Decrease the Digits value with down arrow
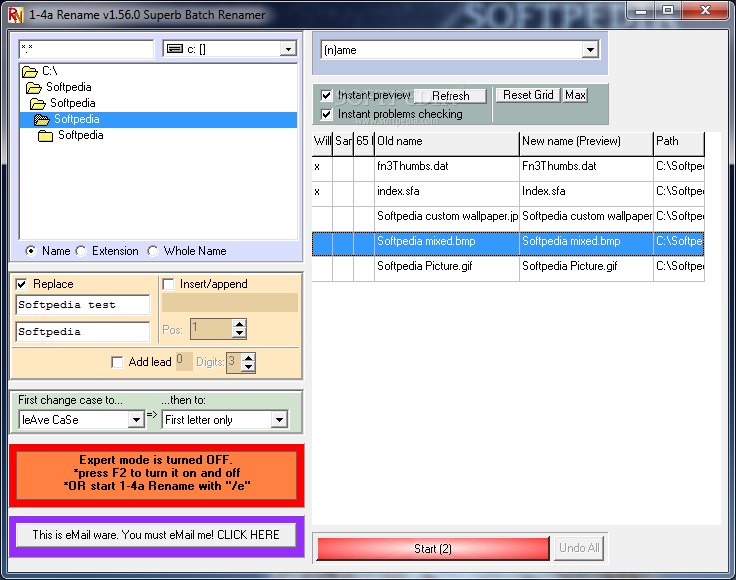 [x=248, y=367]
